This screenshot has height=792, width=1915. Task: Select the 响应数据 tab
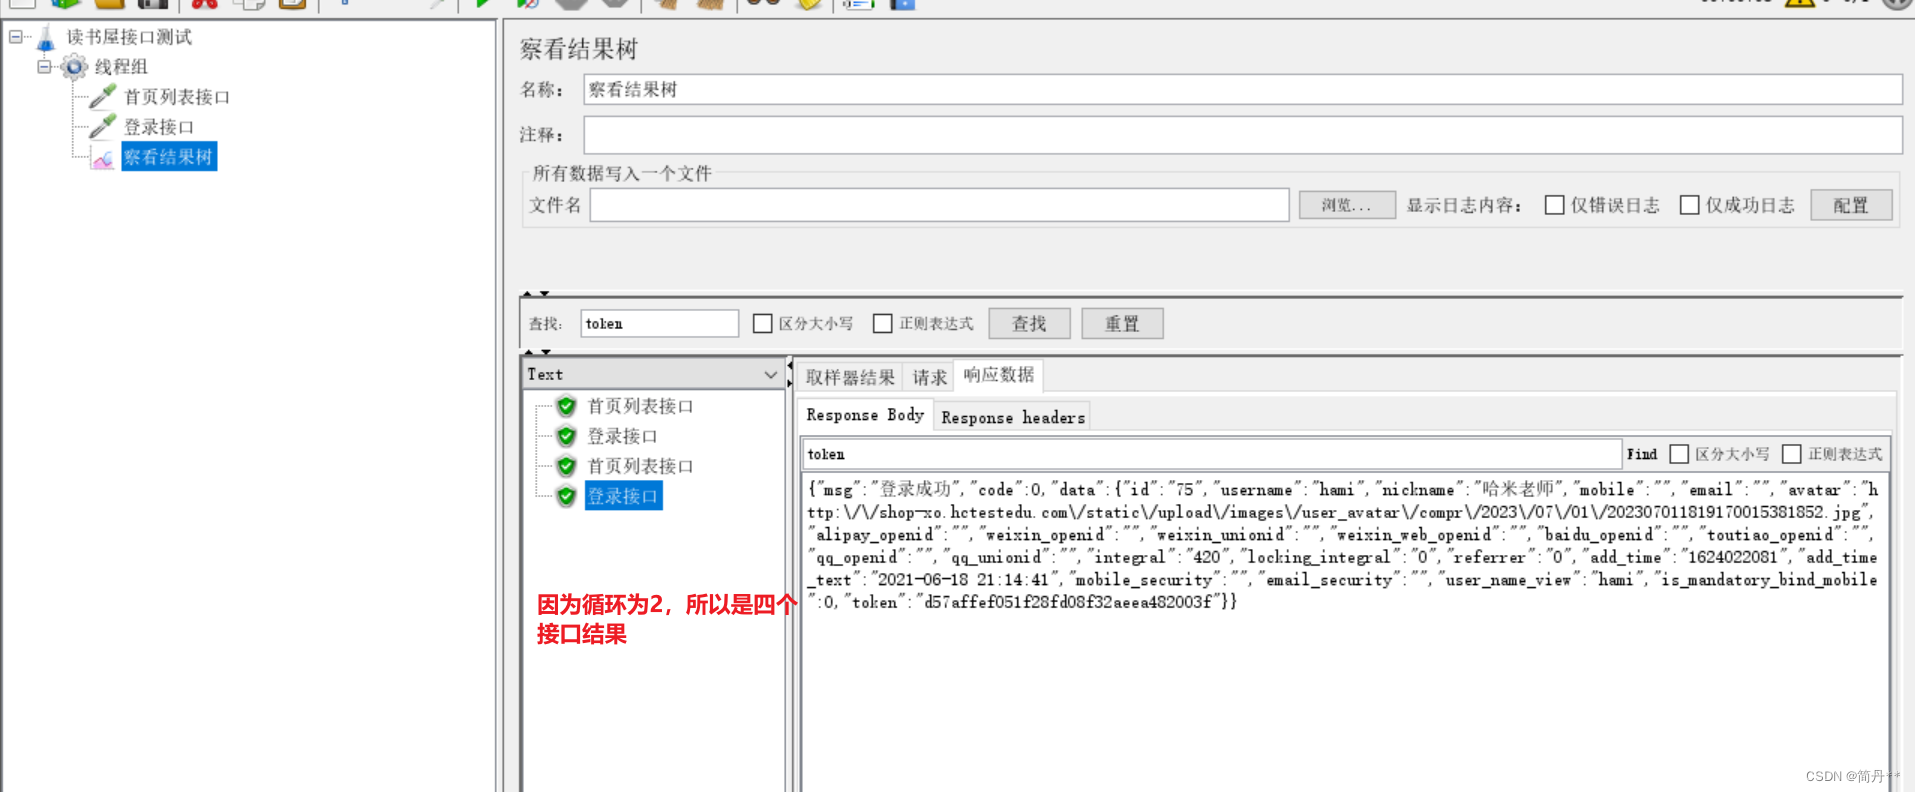click(x=998, y=375)
